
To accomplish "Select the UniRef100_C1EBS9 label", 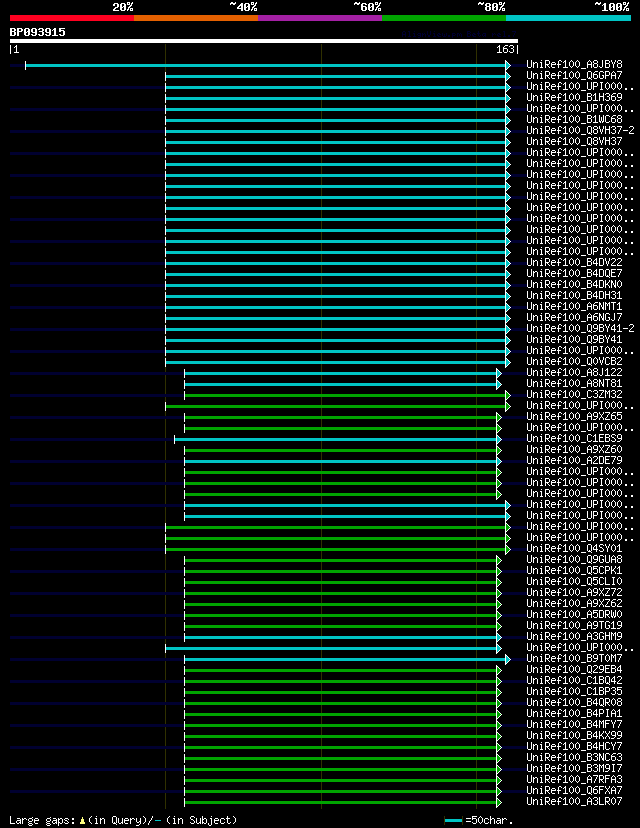I will coord(575,439).
